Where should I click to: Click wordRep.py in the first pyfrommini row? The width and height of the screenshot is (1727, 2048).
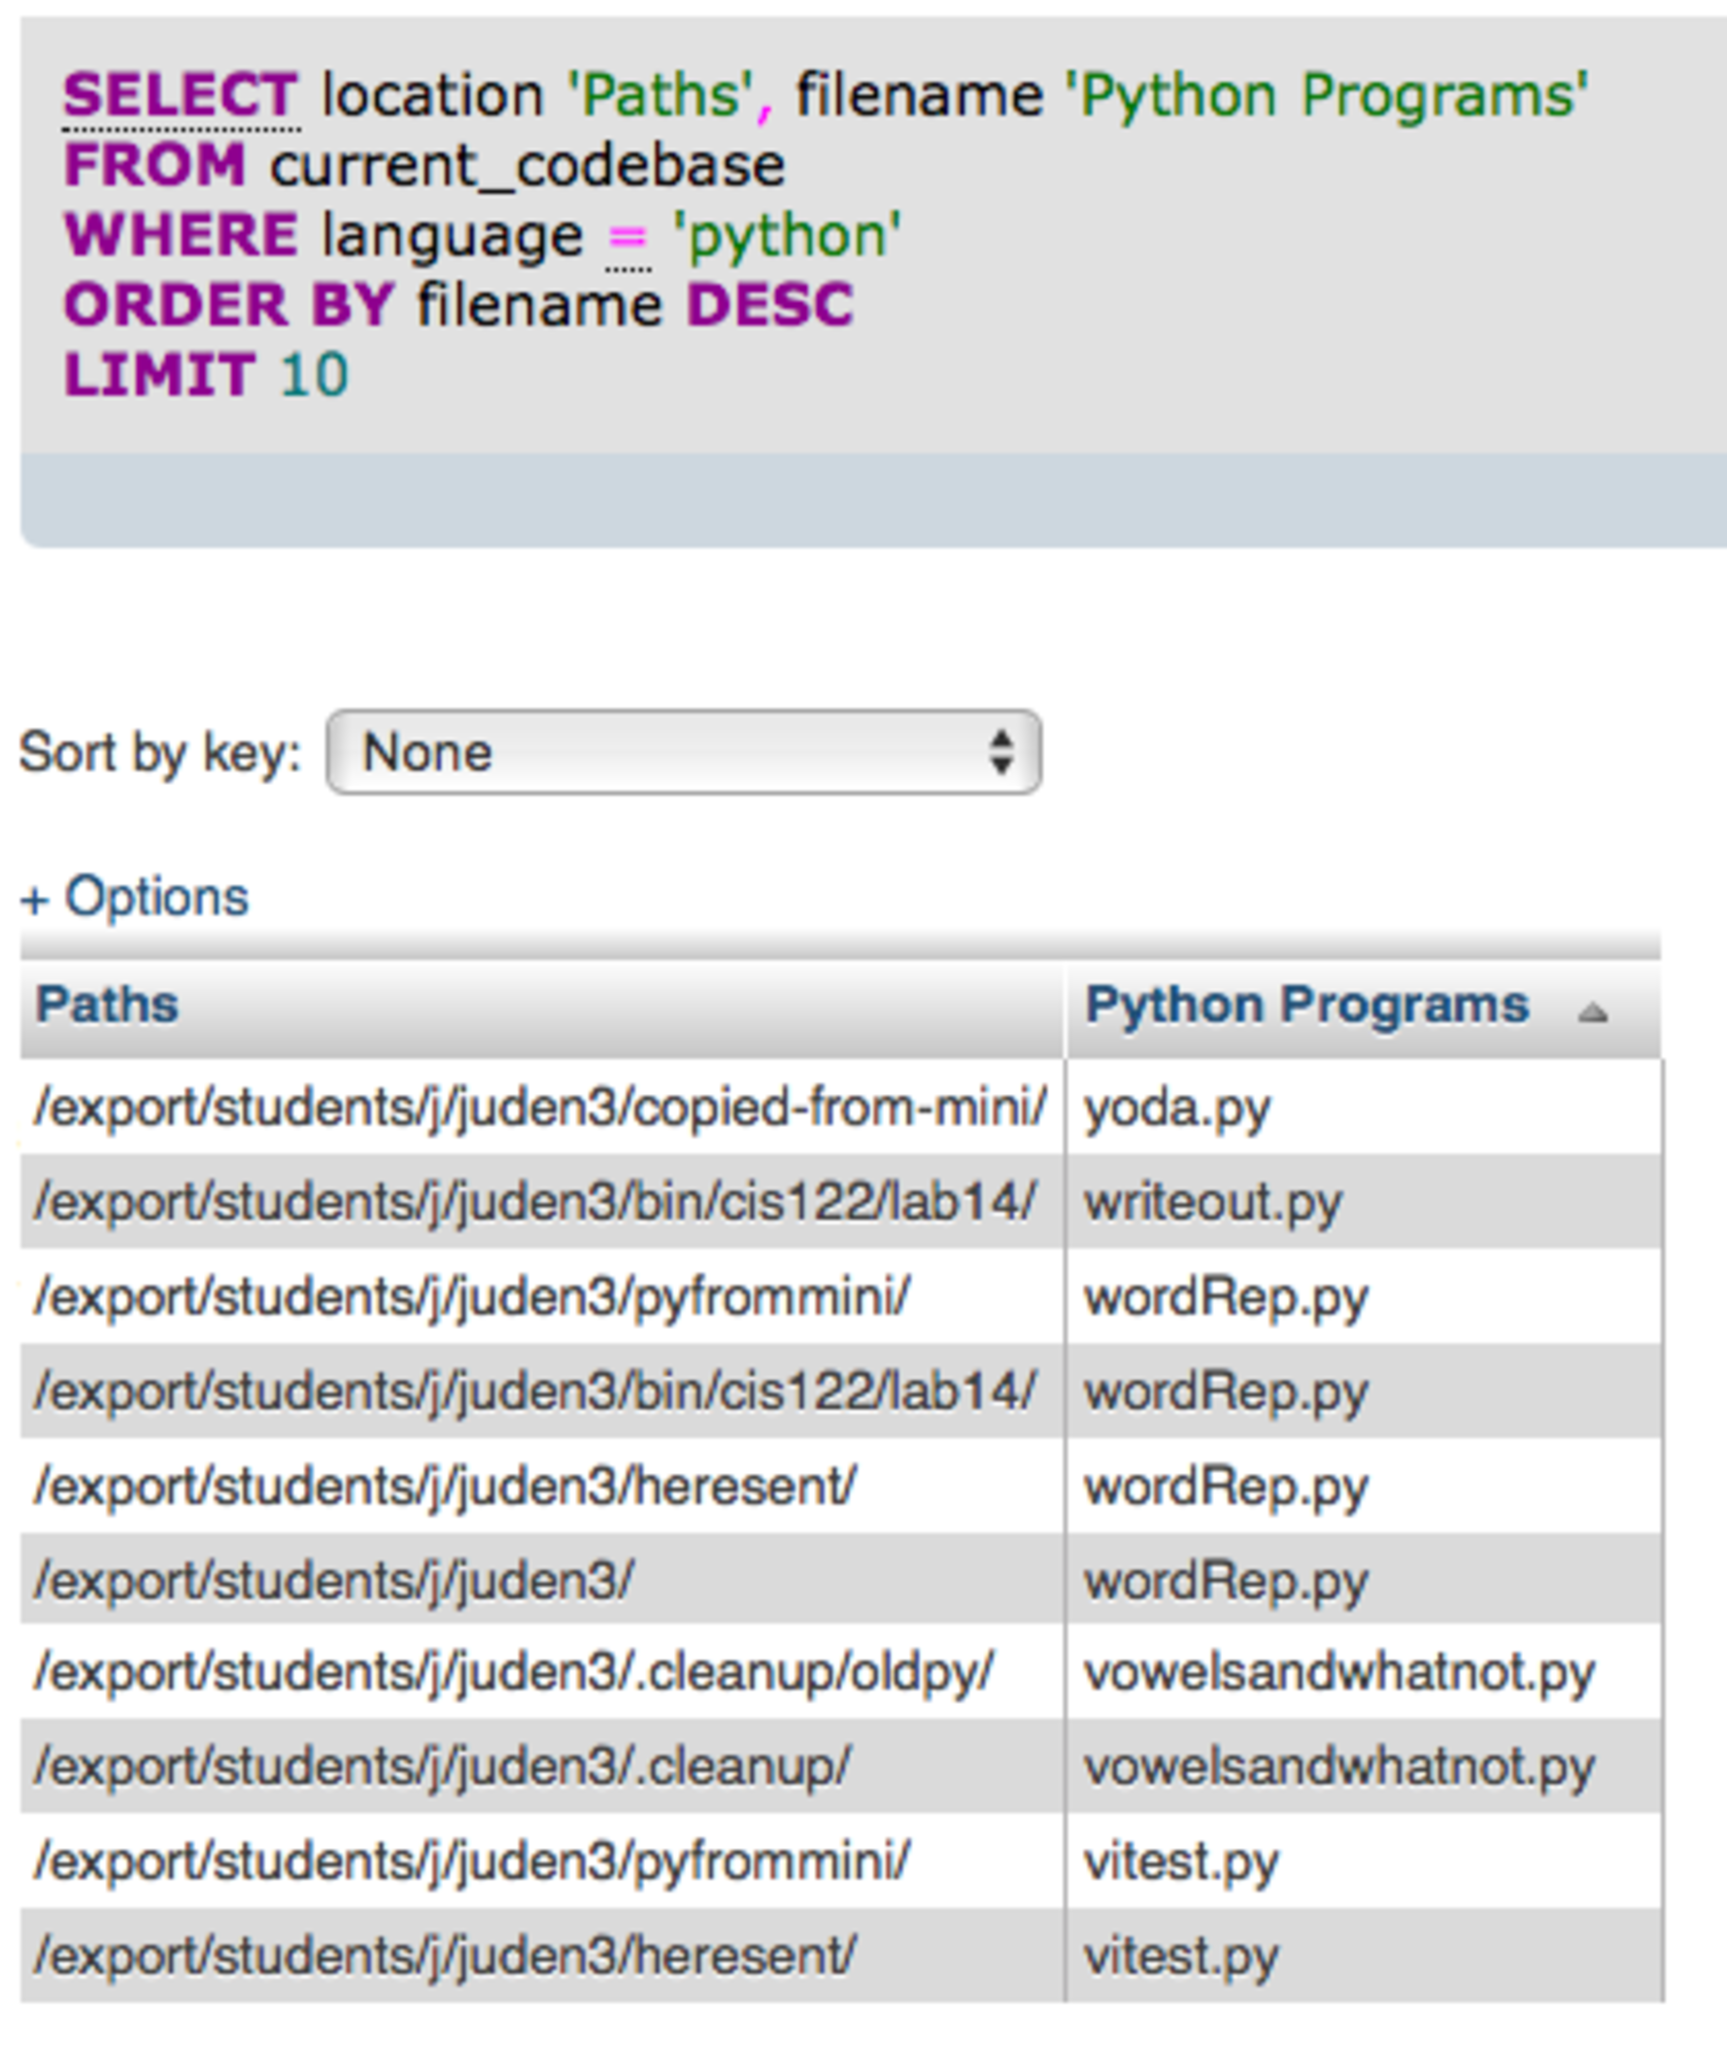(x=1226, y=1298)
